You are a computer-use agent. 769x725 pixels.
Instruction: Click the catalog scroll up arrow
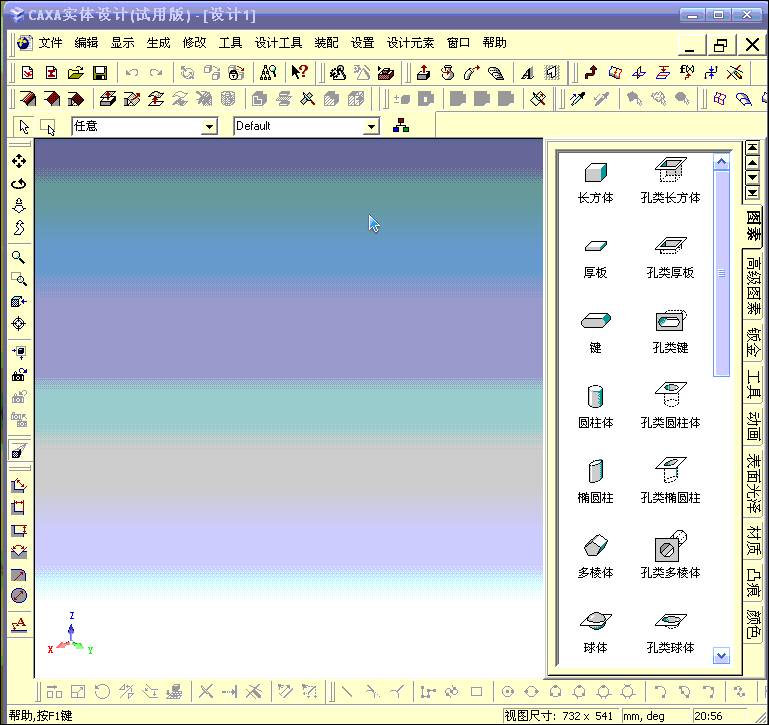(721, 162)
